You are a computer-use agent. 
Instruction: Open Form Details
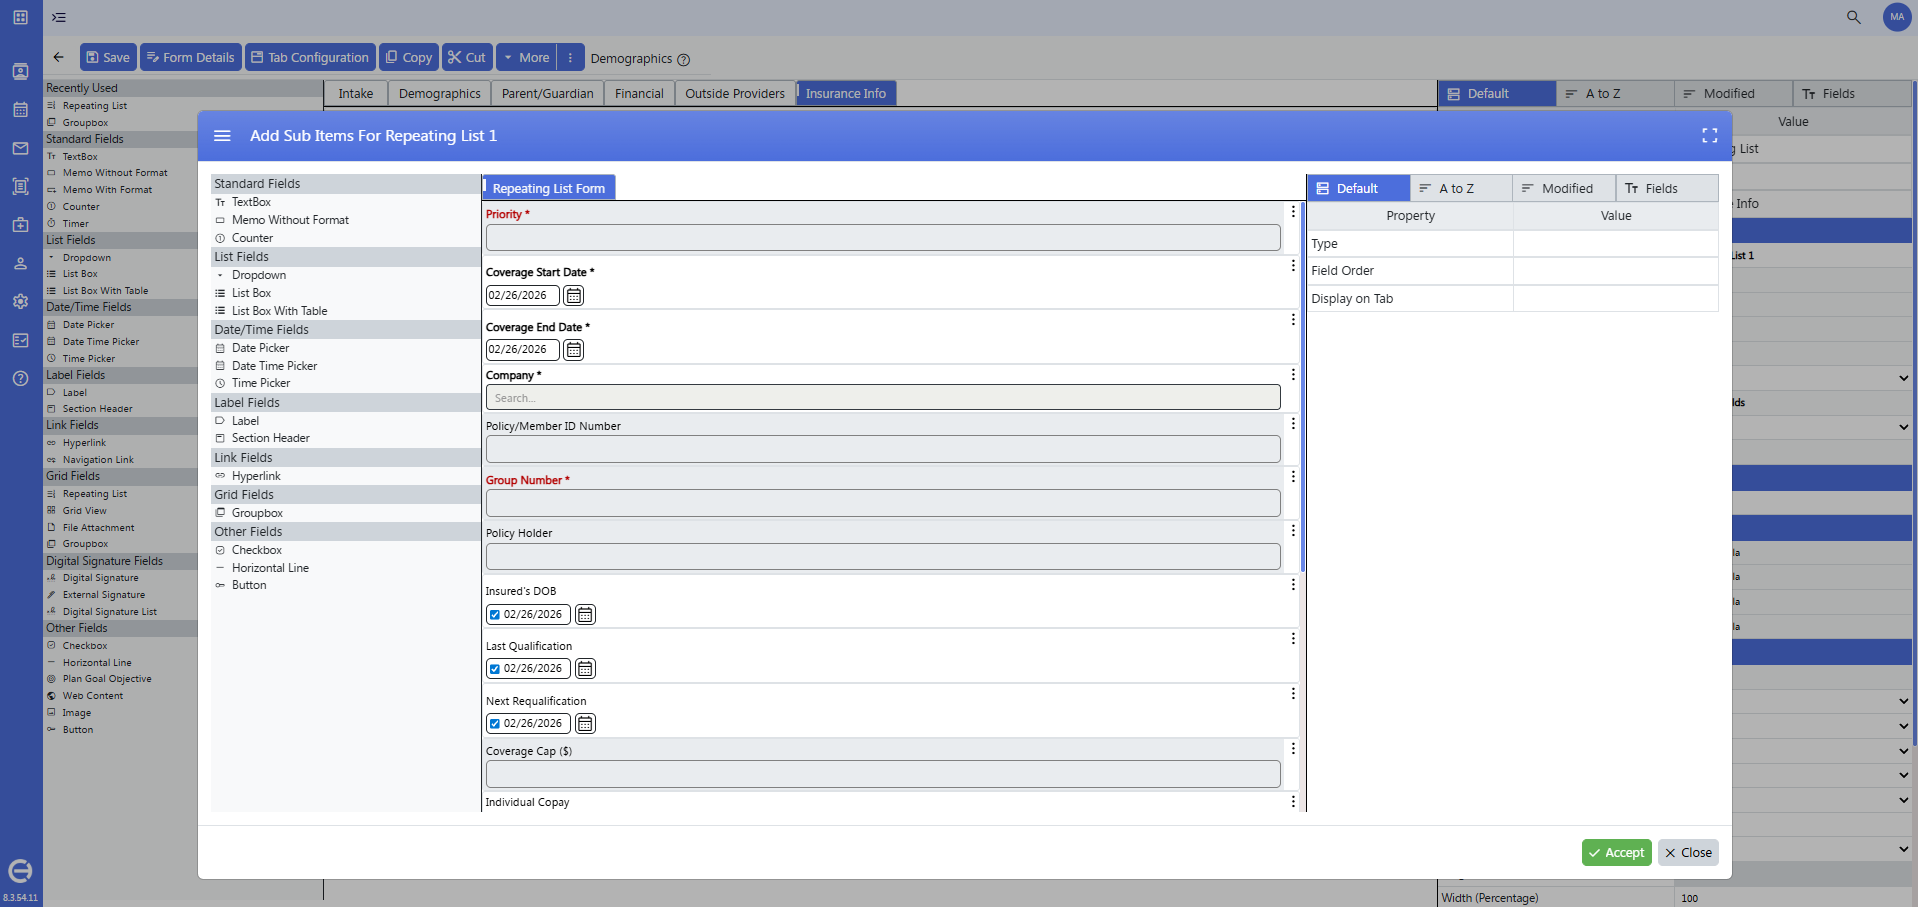coord(190,57)
